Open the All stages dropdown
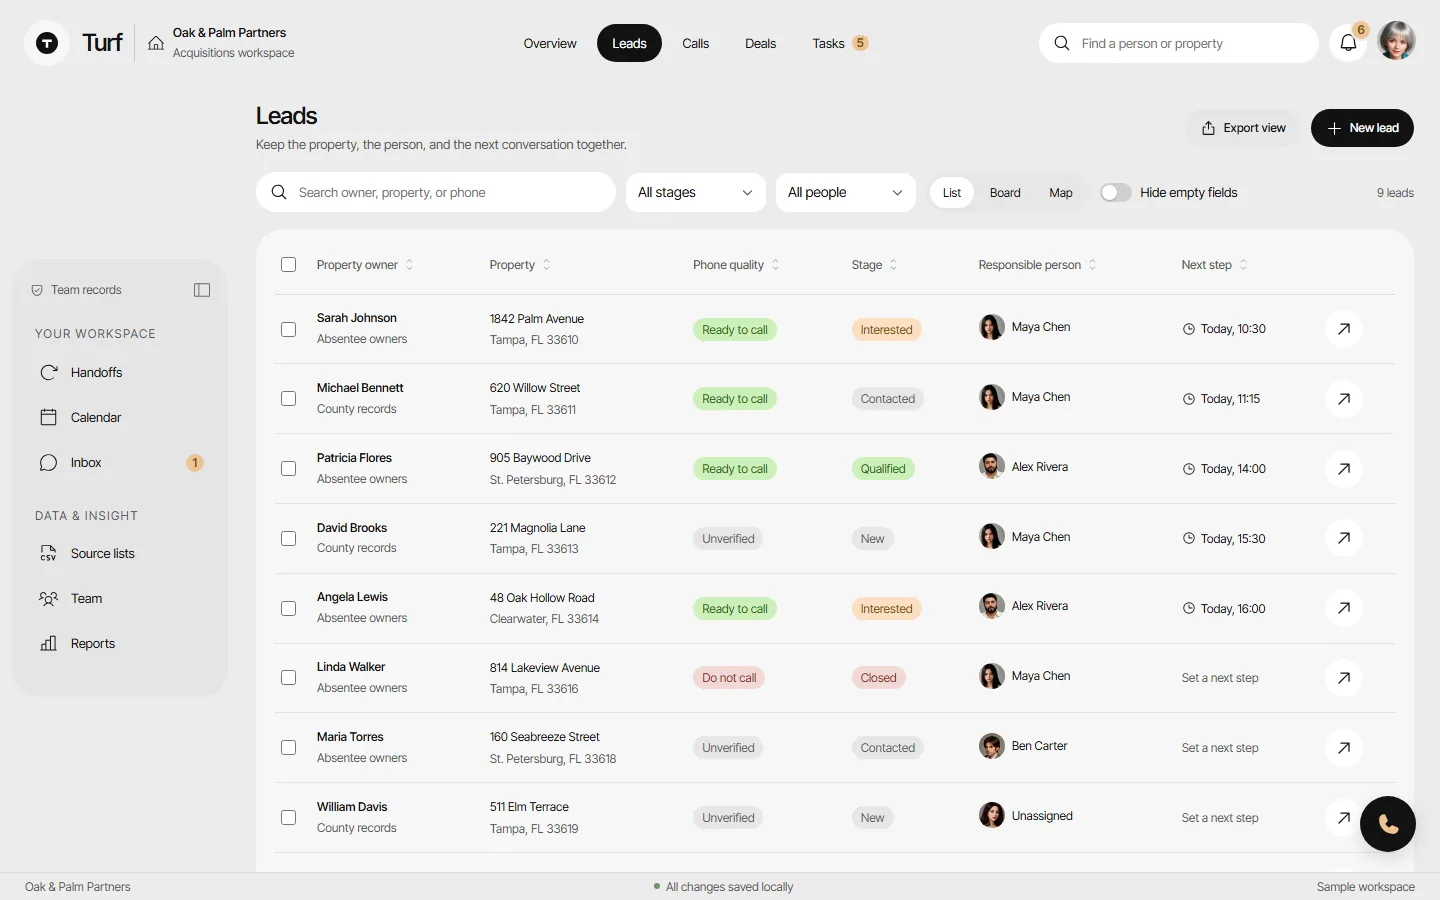This screenshot has height=900, width=1440. (x=696, y=192)
